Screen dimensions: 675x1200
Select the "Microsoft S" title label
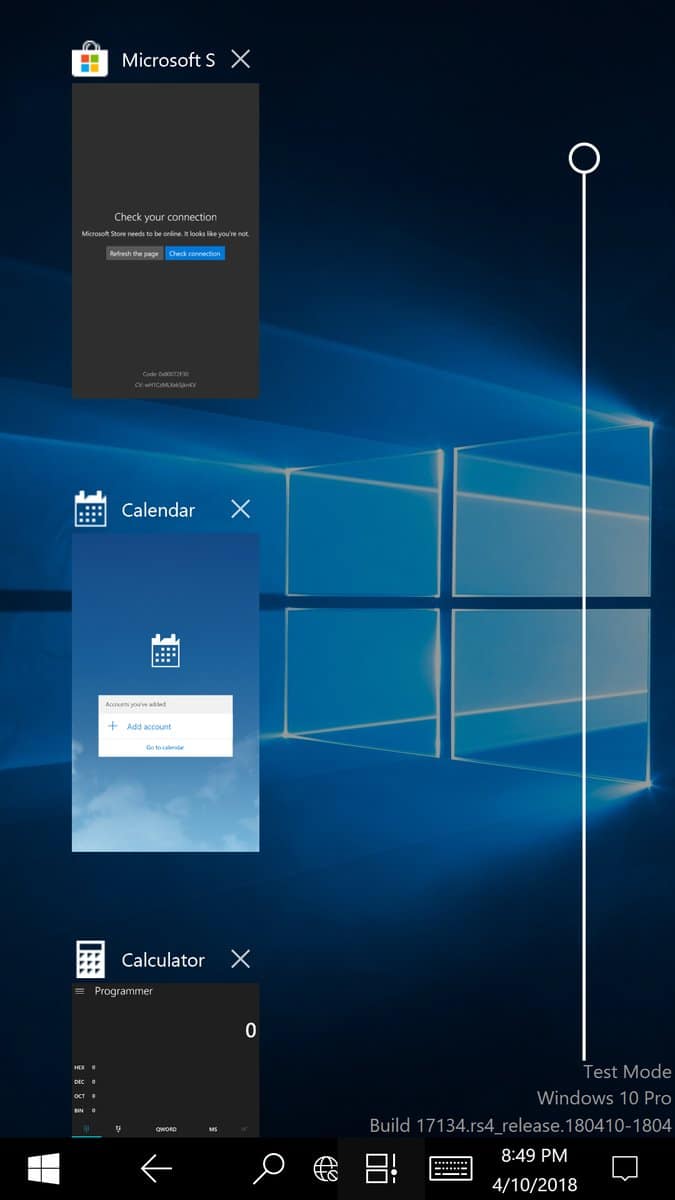pyautogui.click(x=168, y=60)
